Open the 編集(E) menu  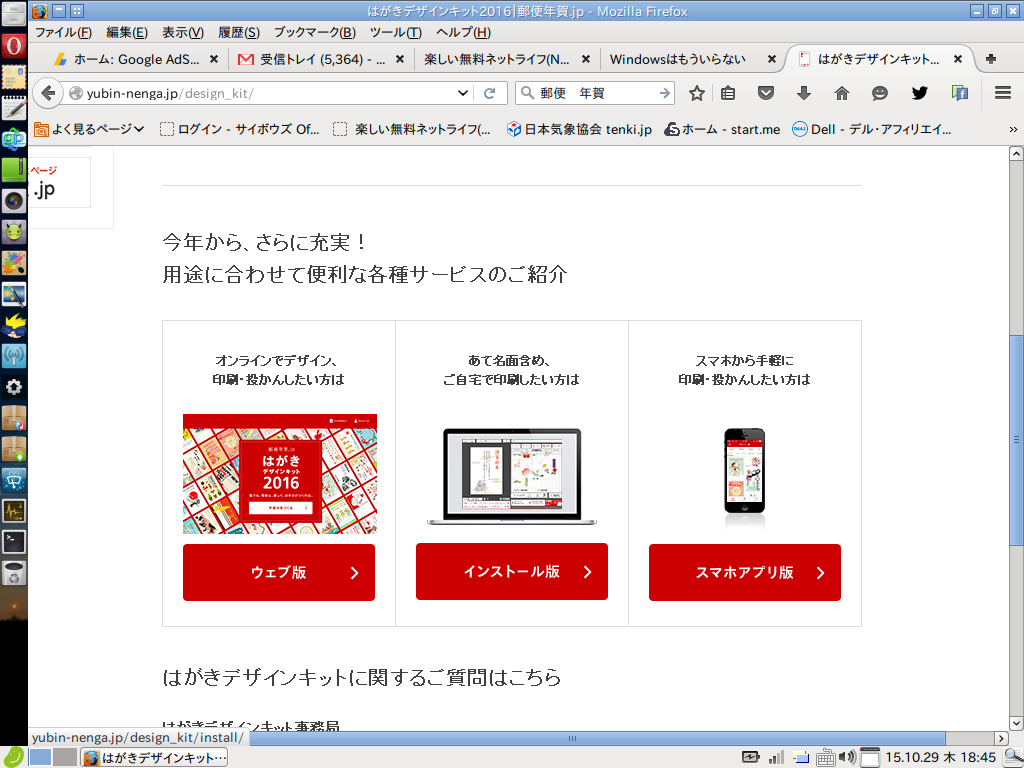pyautogui.click(x=127, y=33)
